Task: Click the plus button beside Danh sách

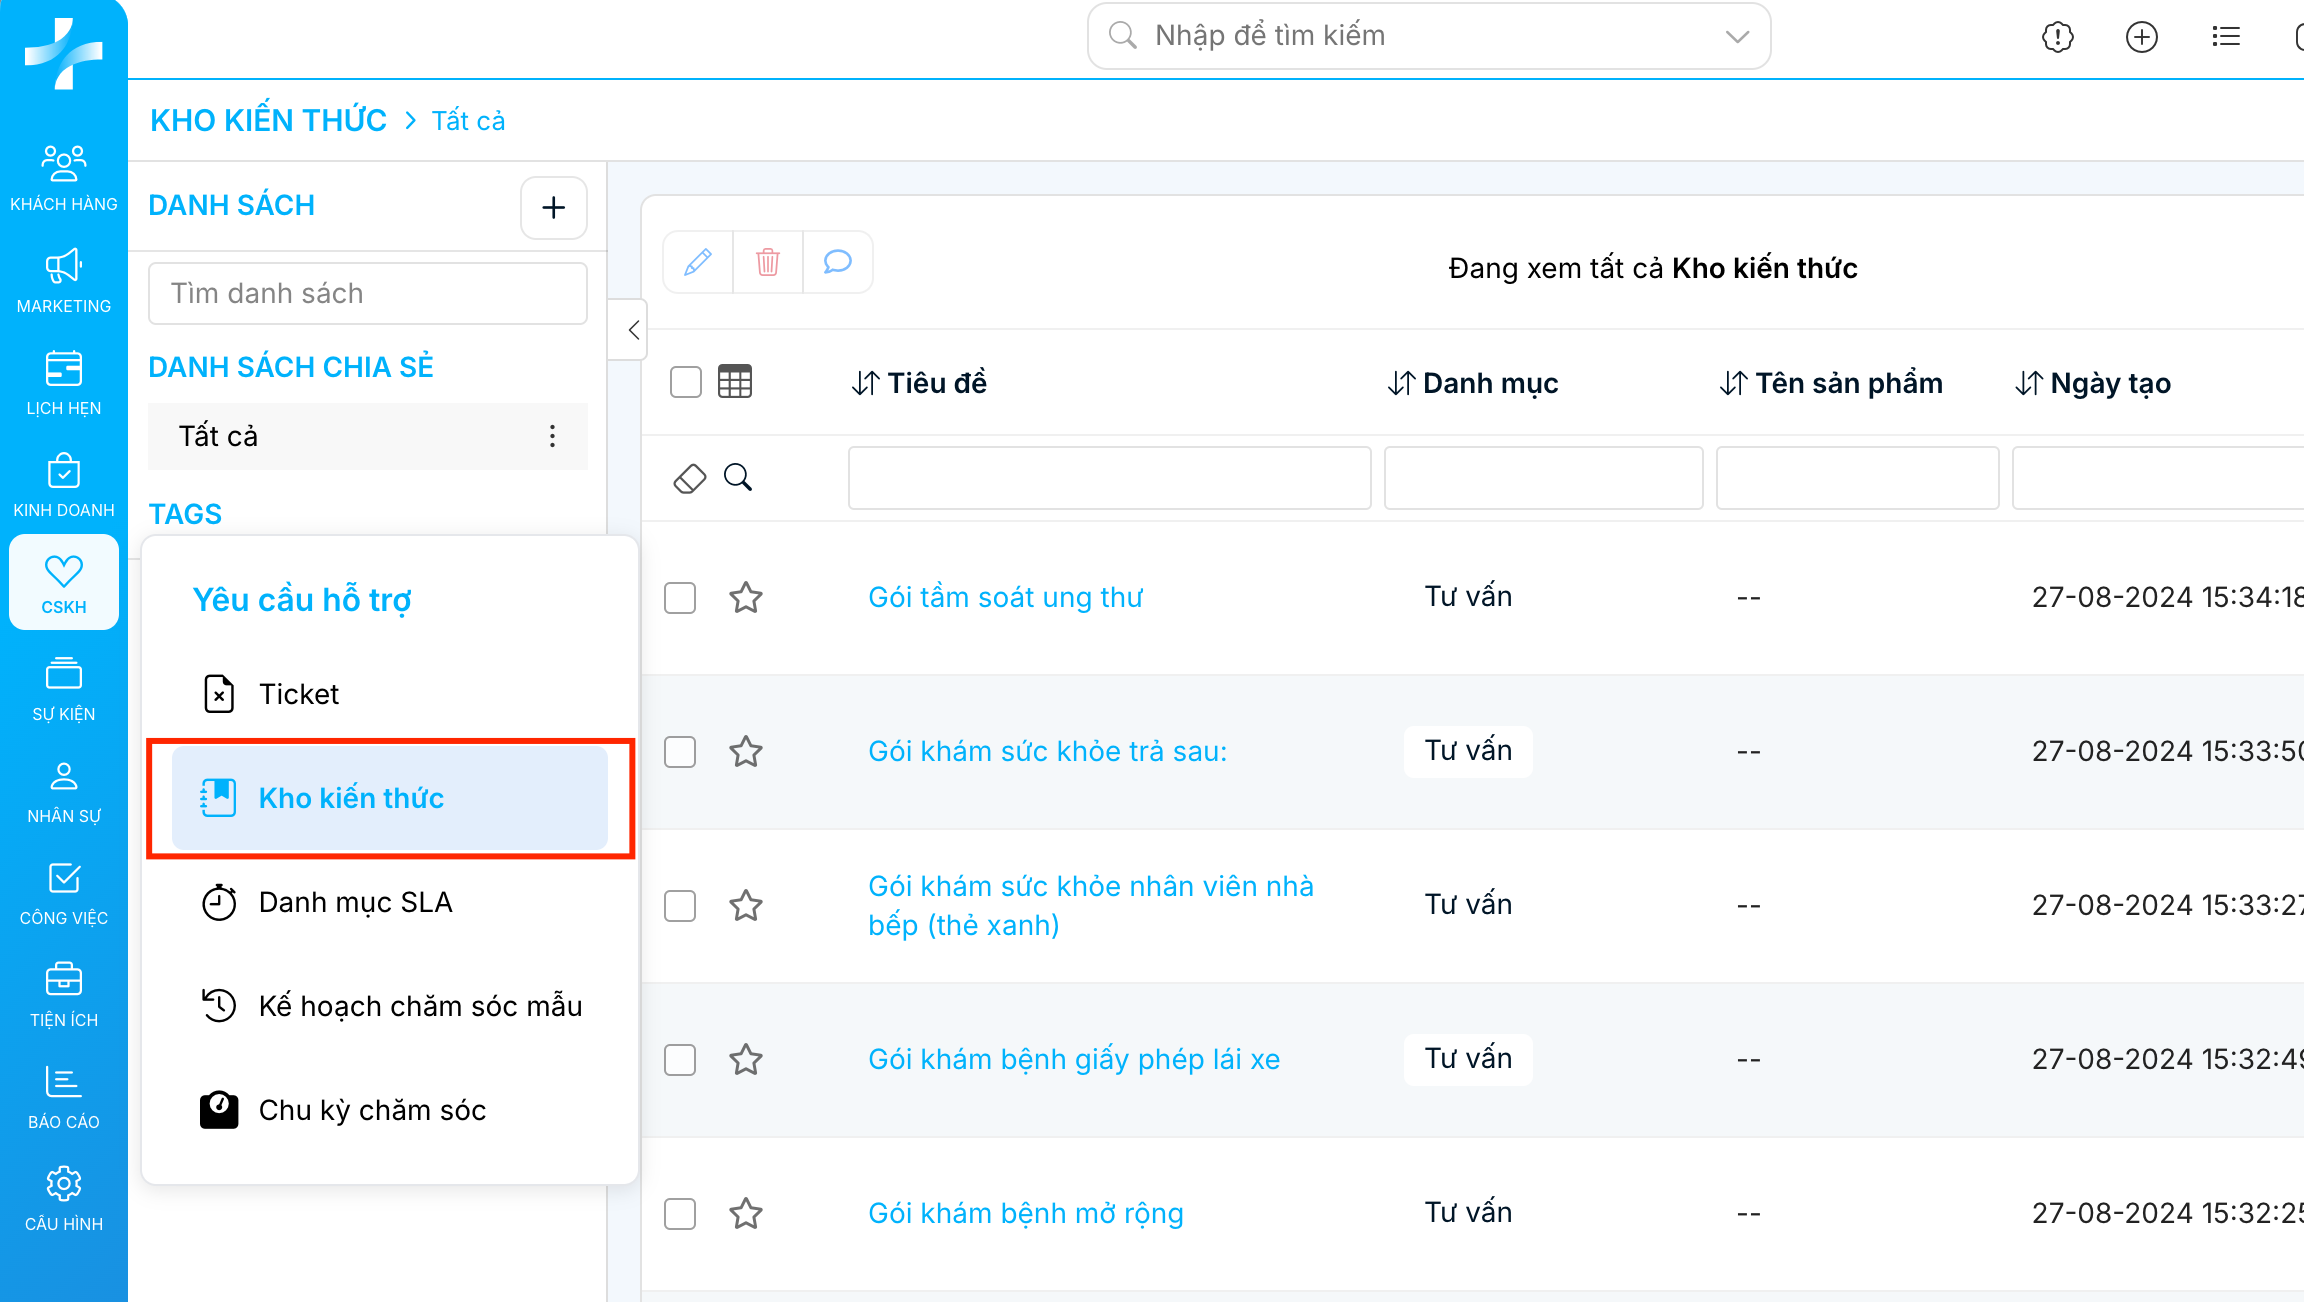Action: pyautogui.click(x=553, y=208)
